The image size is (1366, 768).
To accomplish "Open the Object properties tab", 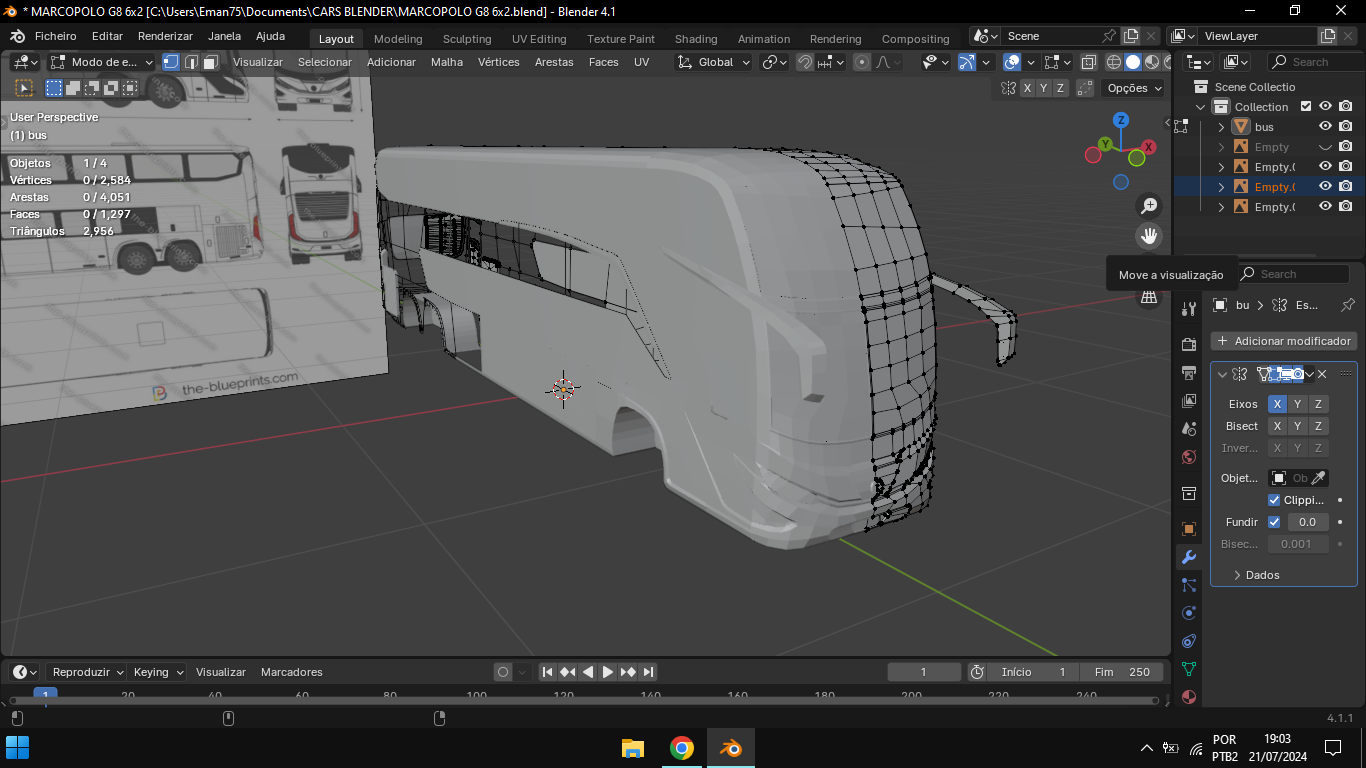I will click(1189, 529).
